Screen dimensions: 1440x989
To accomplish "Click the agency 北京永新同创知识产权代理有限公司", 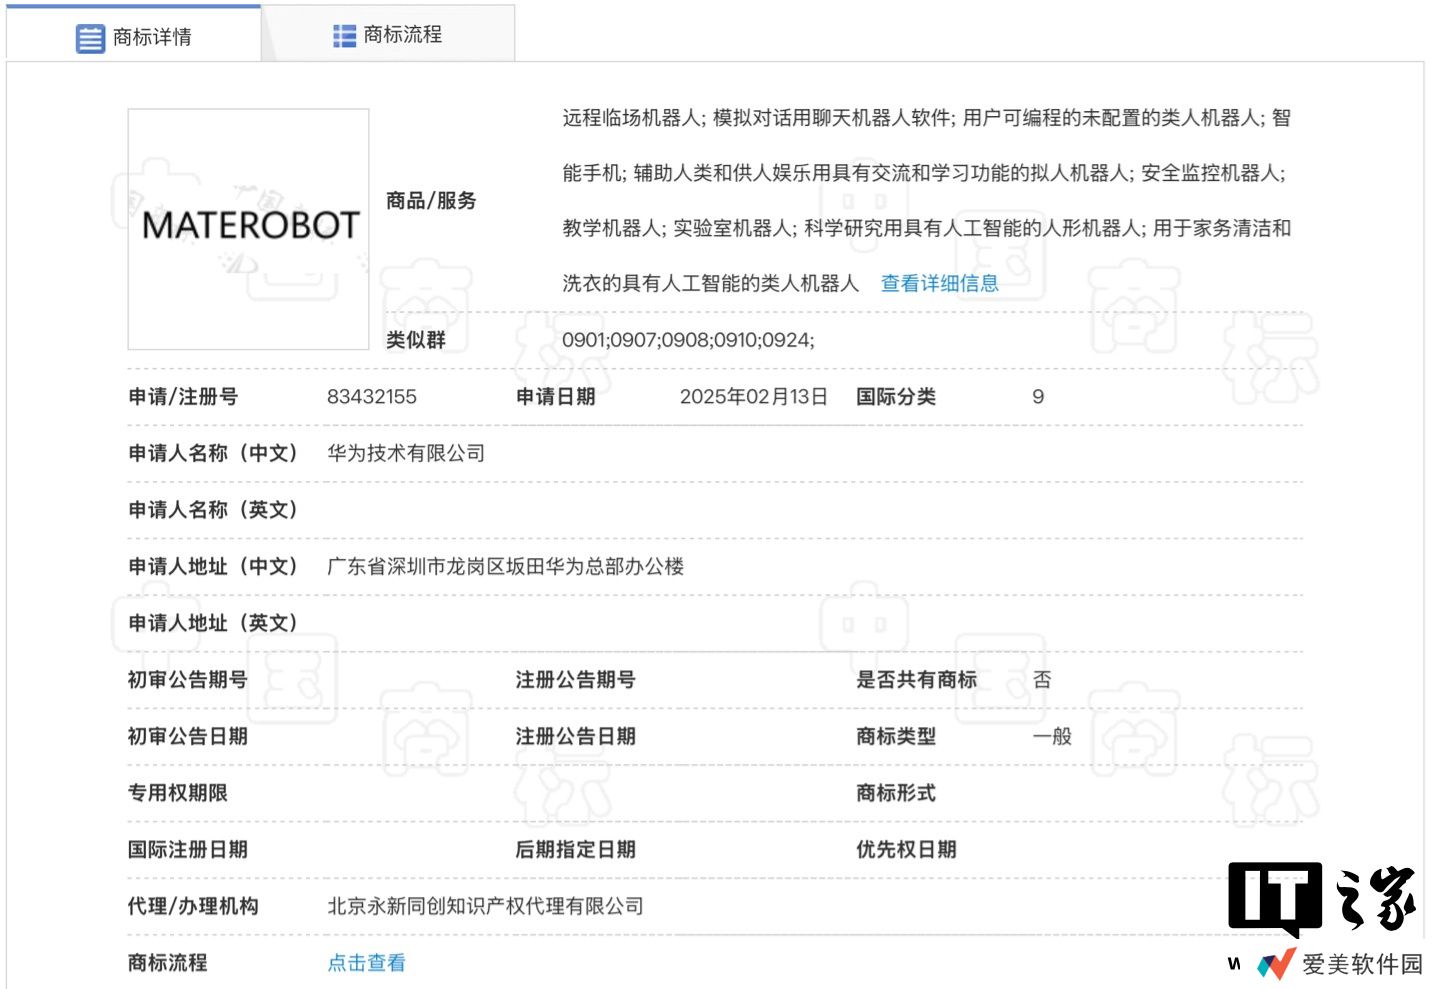I will (x=485, y=906).
